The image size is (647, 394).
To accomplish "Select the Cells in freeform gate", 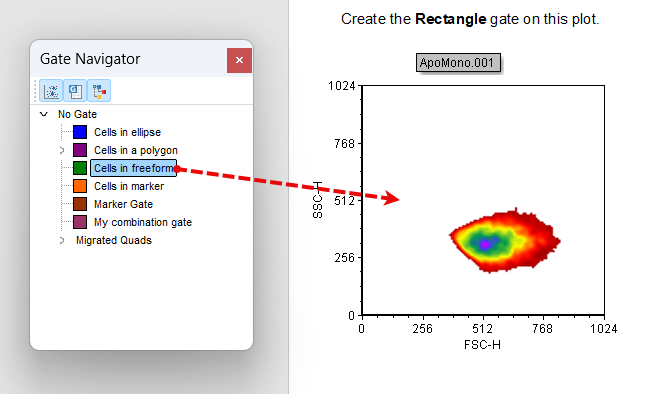I will pyautogui.click(x=134, y=168).
